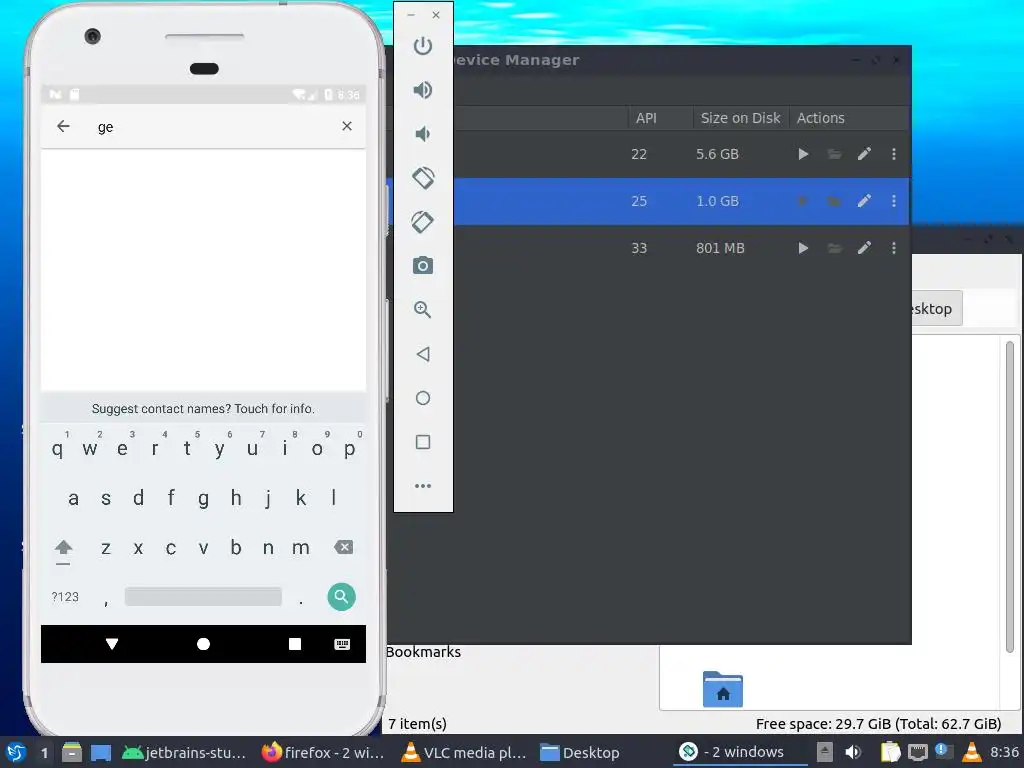Click the emulator power button
The height and width of the screenshot is (768, 1024).
pos(423,46)
